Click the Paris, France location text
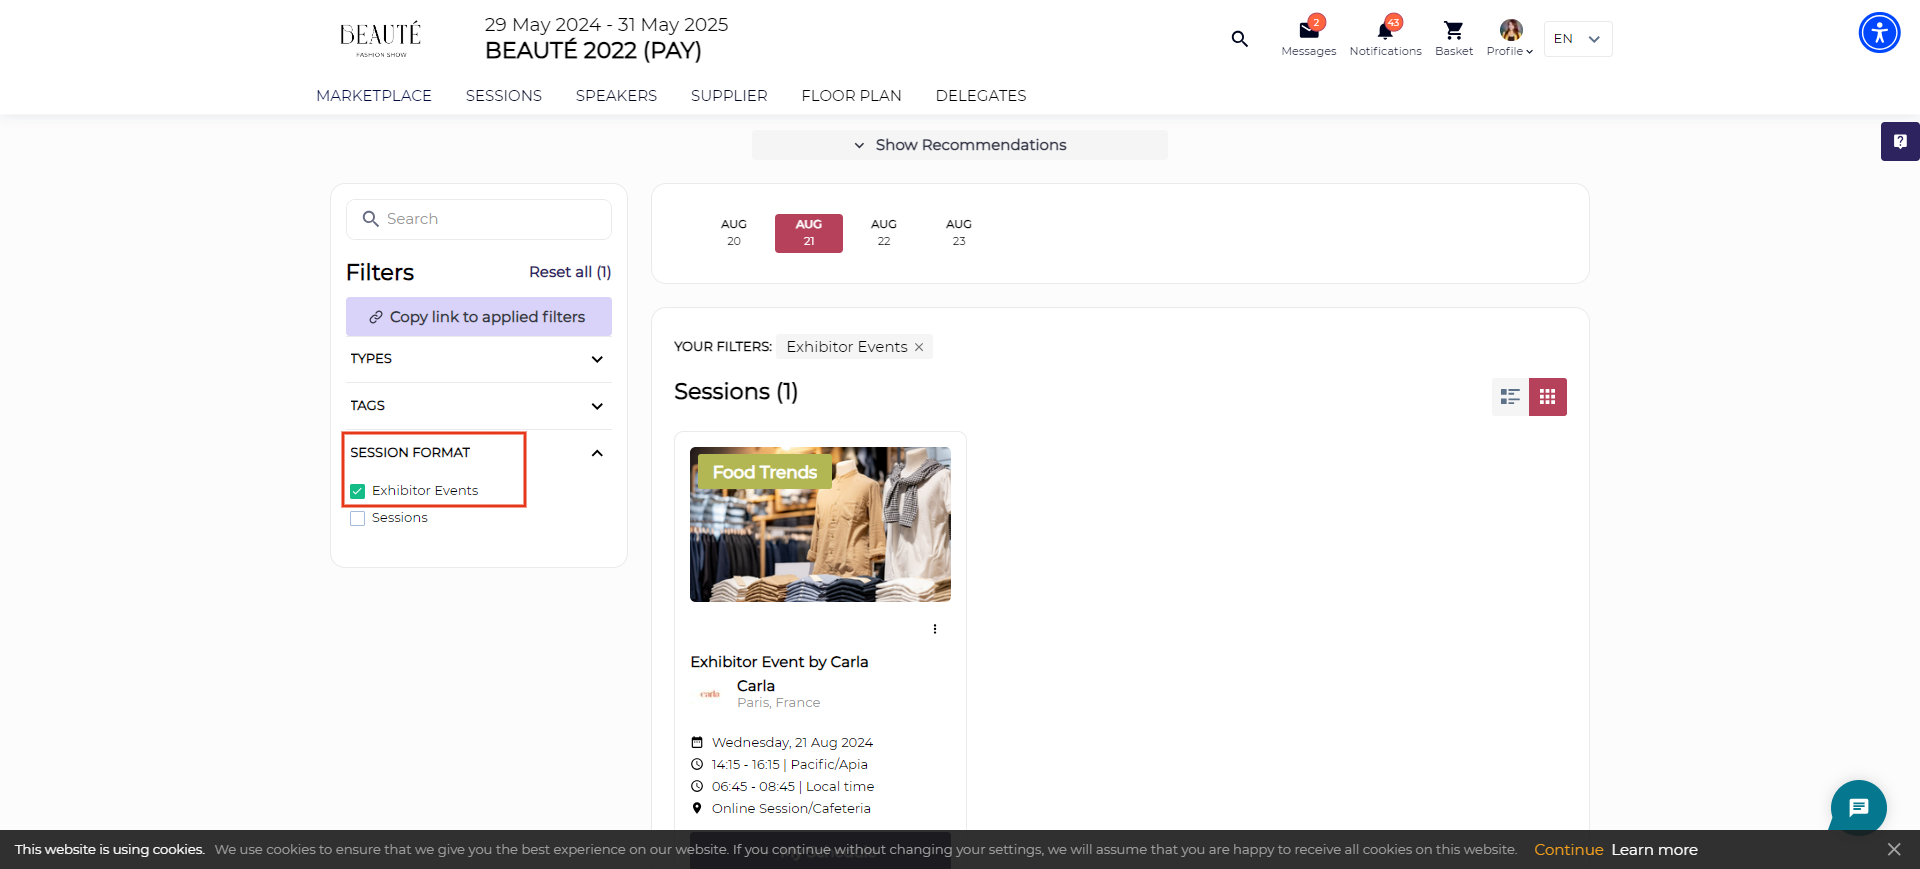Image resolution: width=1920 pixels, height=869 pixels. pos(779,703)
